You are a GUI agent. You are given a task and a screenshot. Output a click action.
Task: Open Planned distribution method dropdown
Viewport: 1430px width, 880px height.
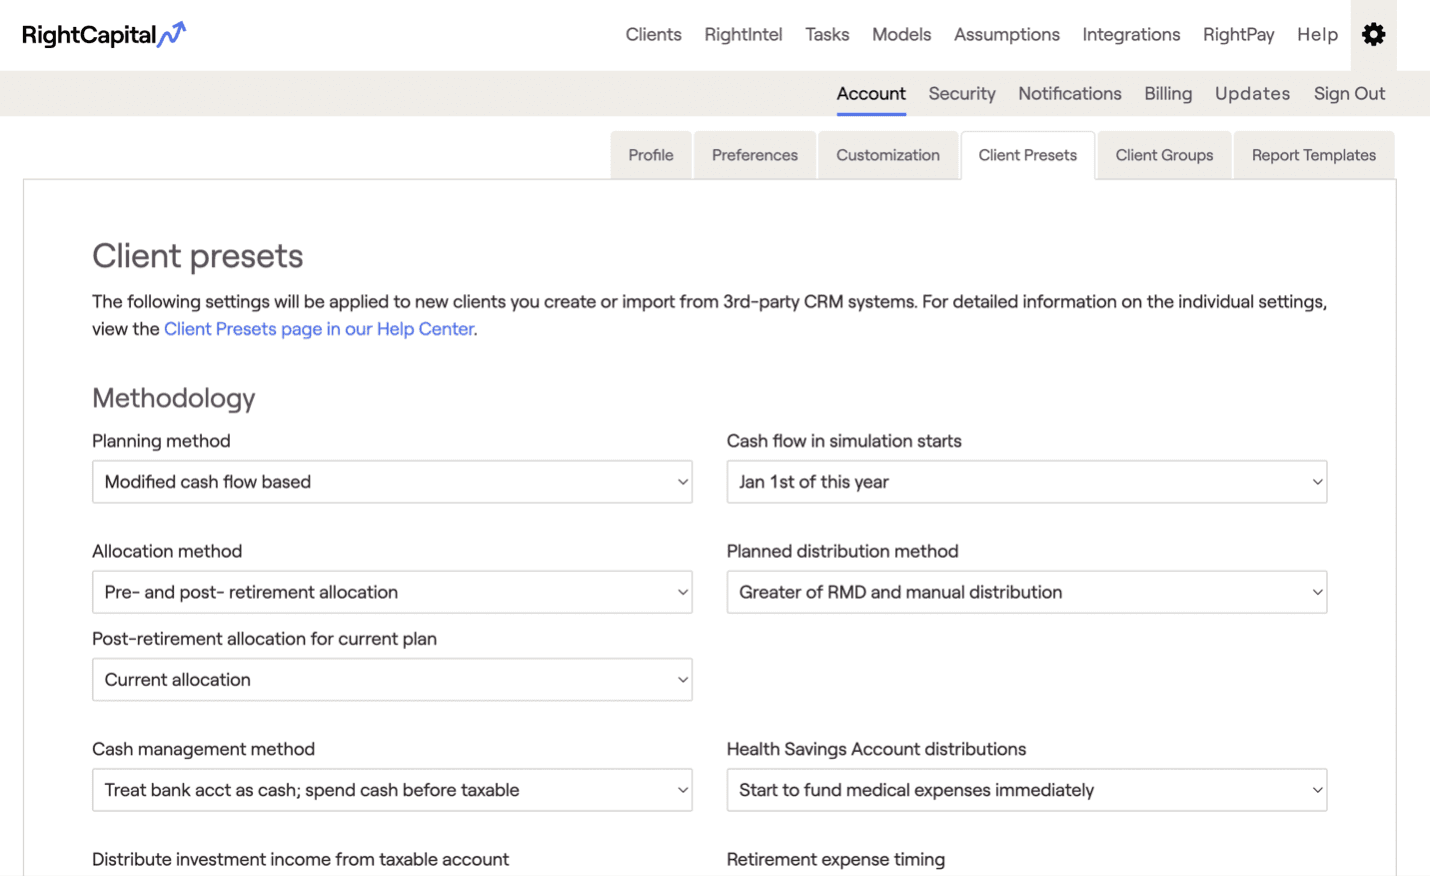[1027, 592]
